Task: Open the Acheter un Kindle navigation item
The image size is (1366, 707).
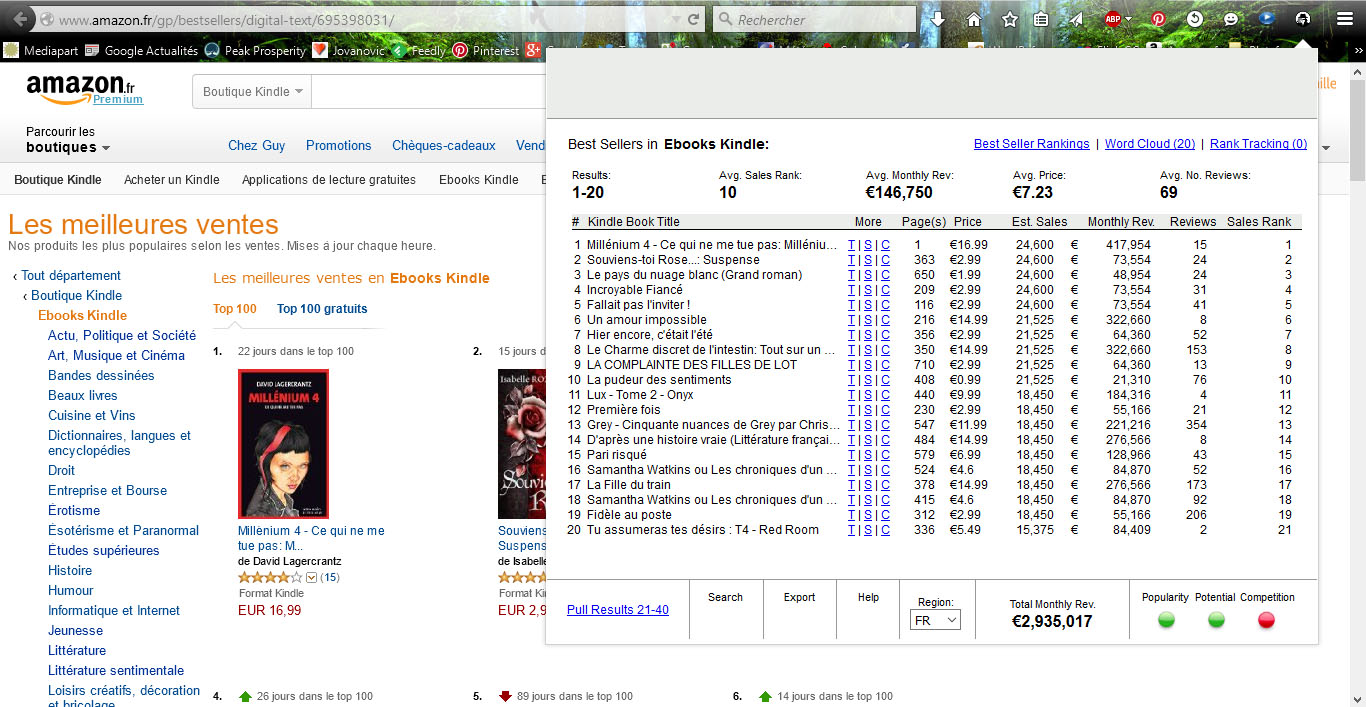Action: tap(172, 180)
